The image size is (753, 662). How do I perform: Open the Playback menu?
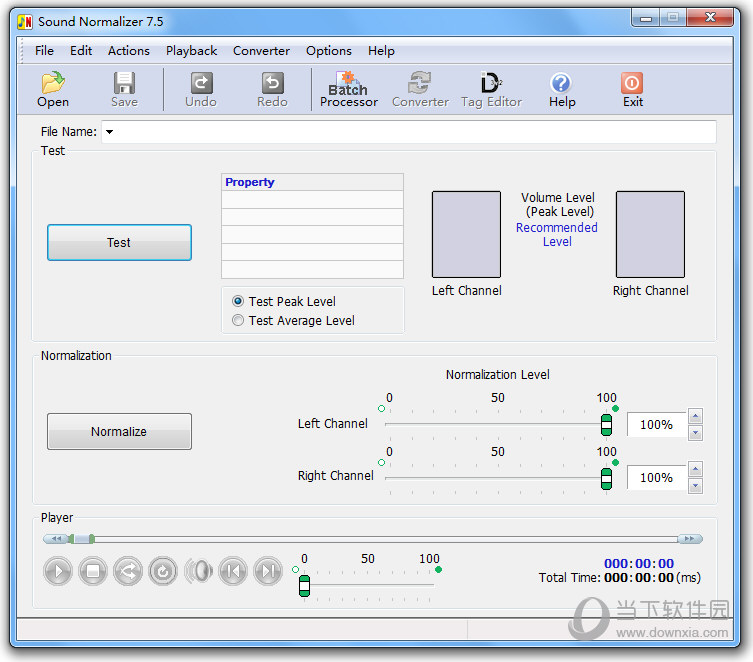[191, 50]
